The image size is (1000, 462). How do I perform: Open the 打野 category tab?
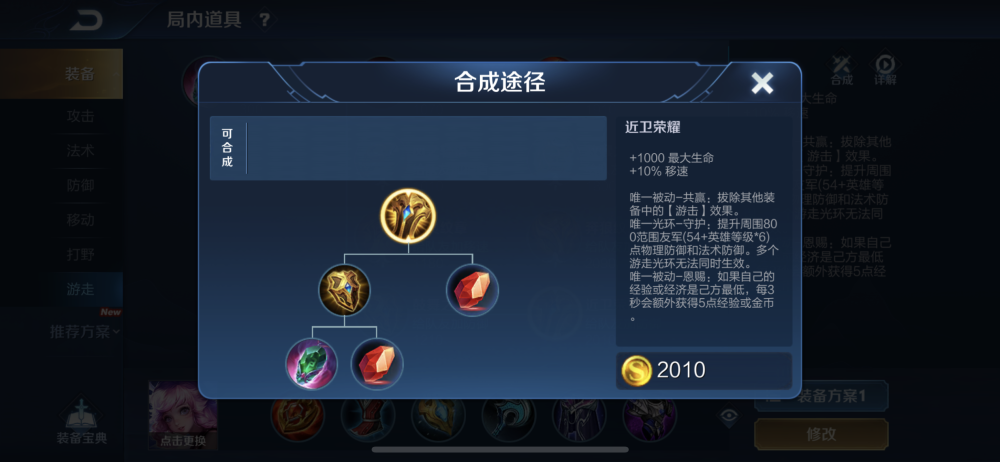point(80,255)
